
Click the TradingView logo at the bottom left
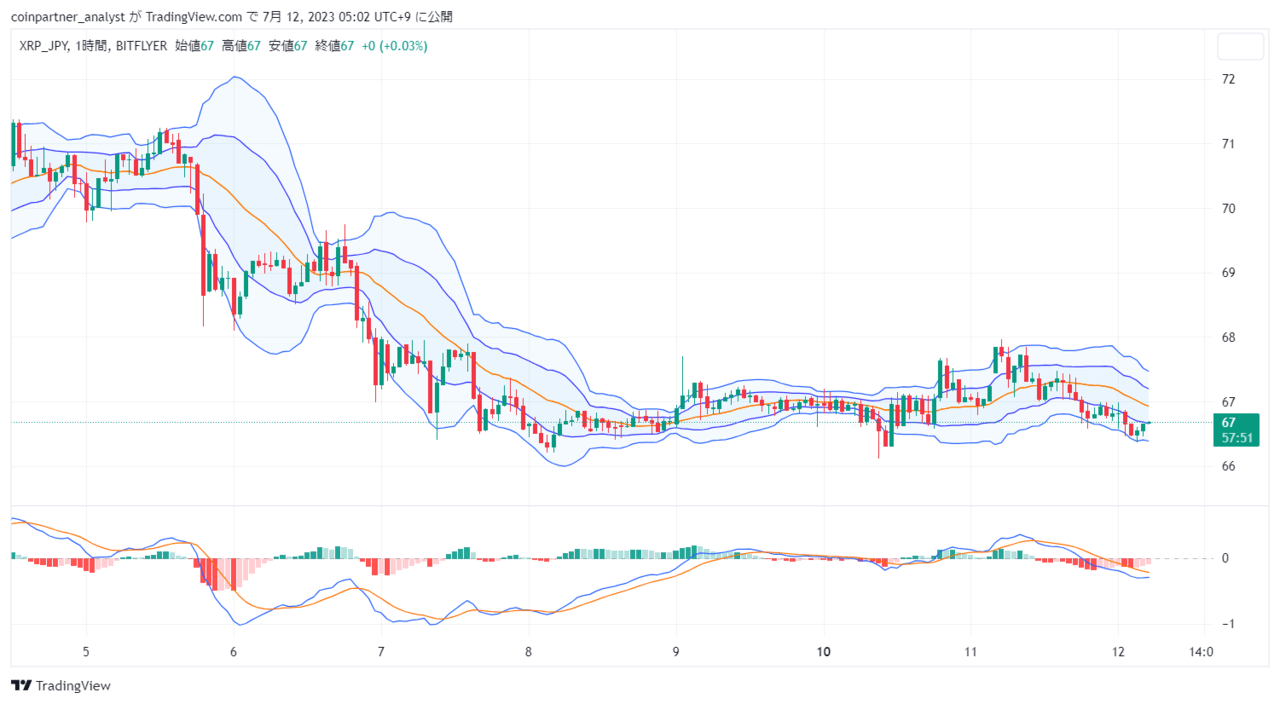coord(60,686)
